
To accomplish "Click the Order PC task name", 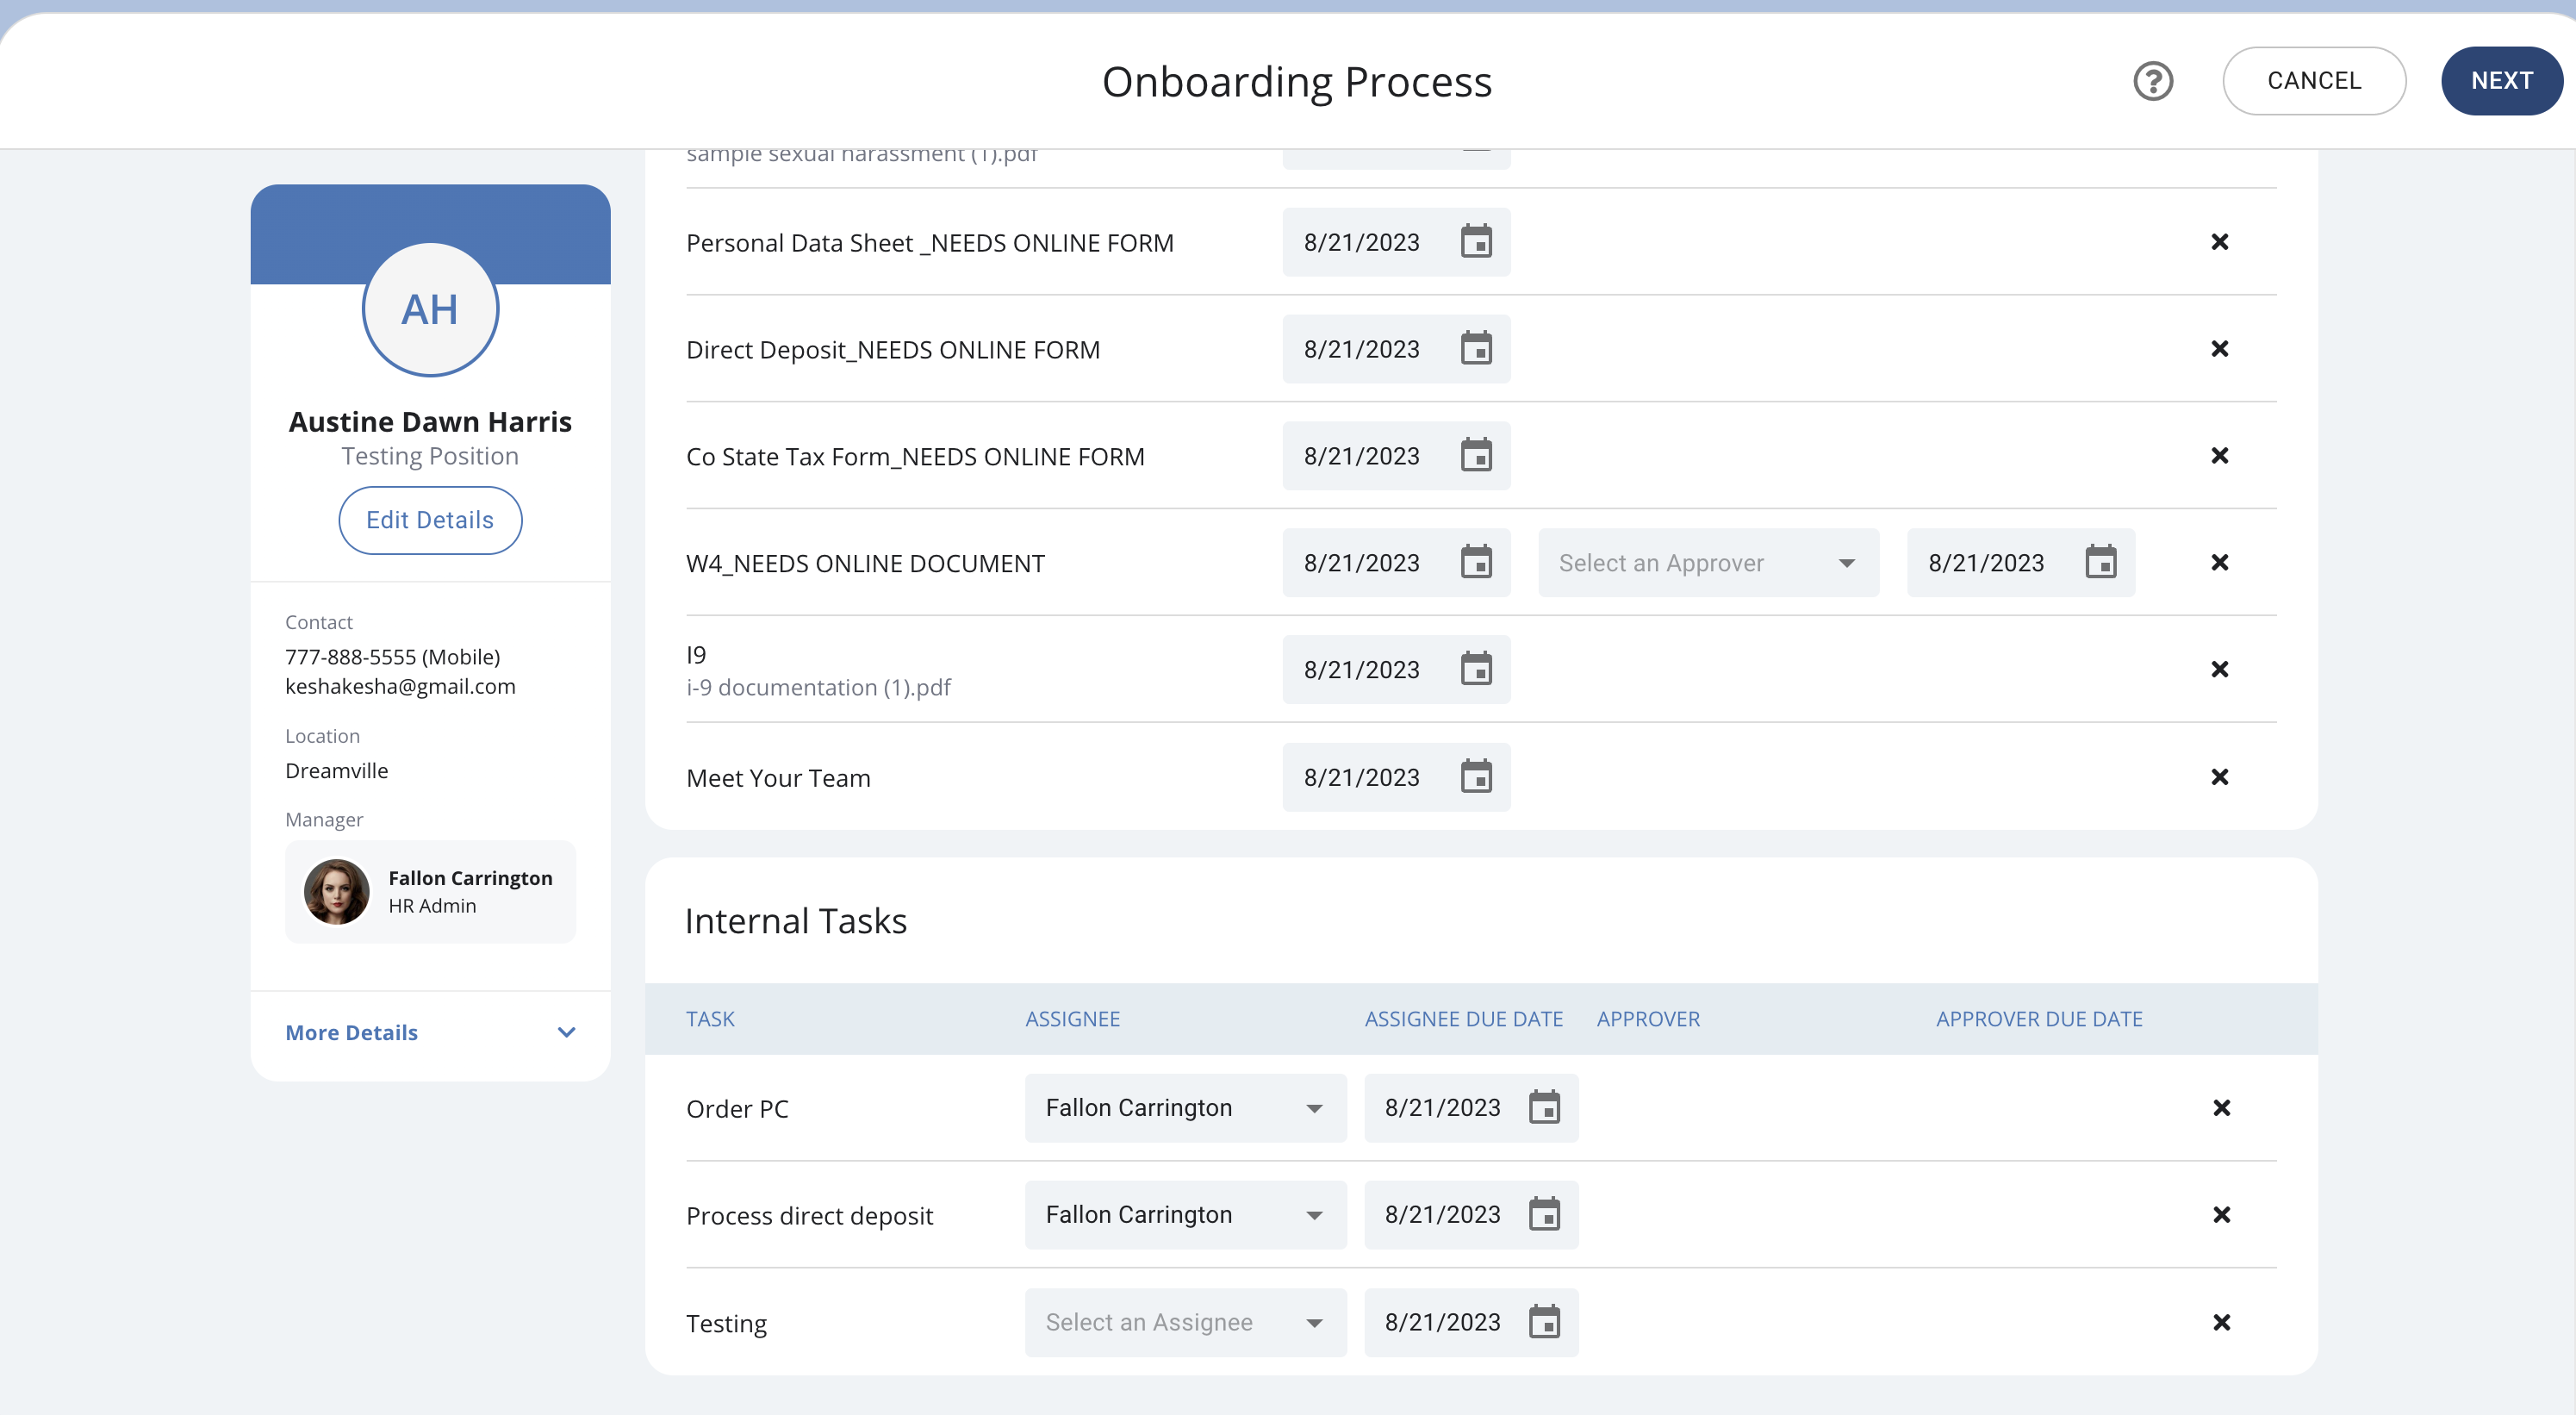I will tap(737, 1109).
